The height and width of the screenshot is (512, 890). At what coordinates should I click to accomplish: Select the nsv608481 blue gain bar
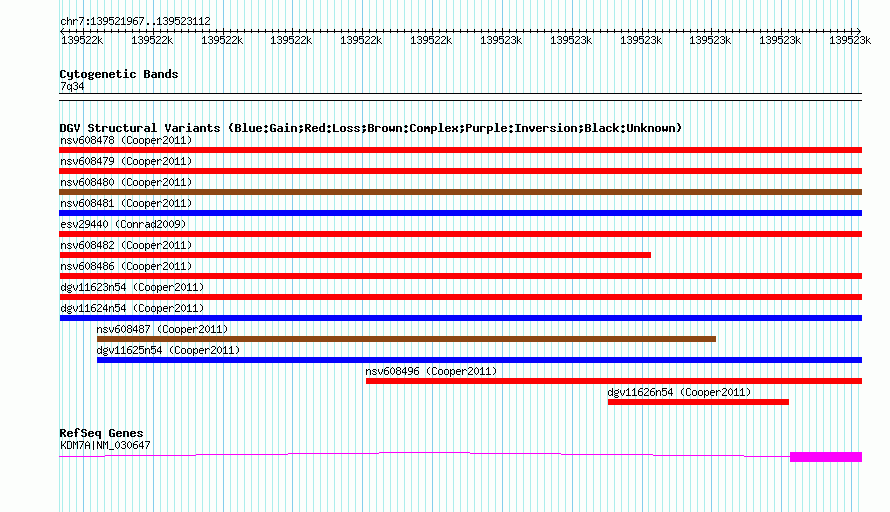pyautogui.click(x=460, y=213)
